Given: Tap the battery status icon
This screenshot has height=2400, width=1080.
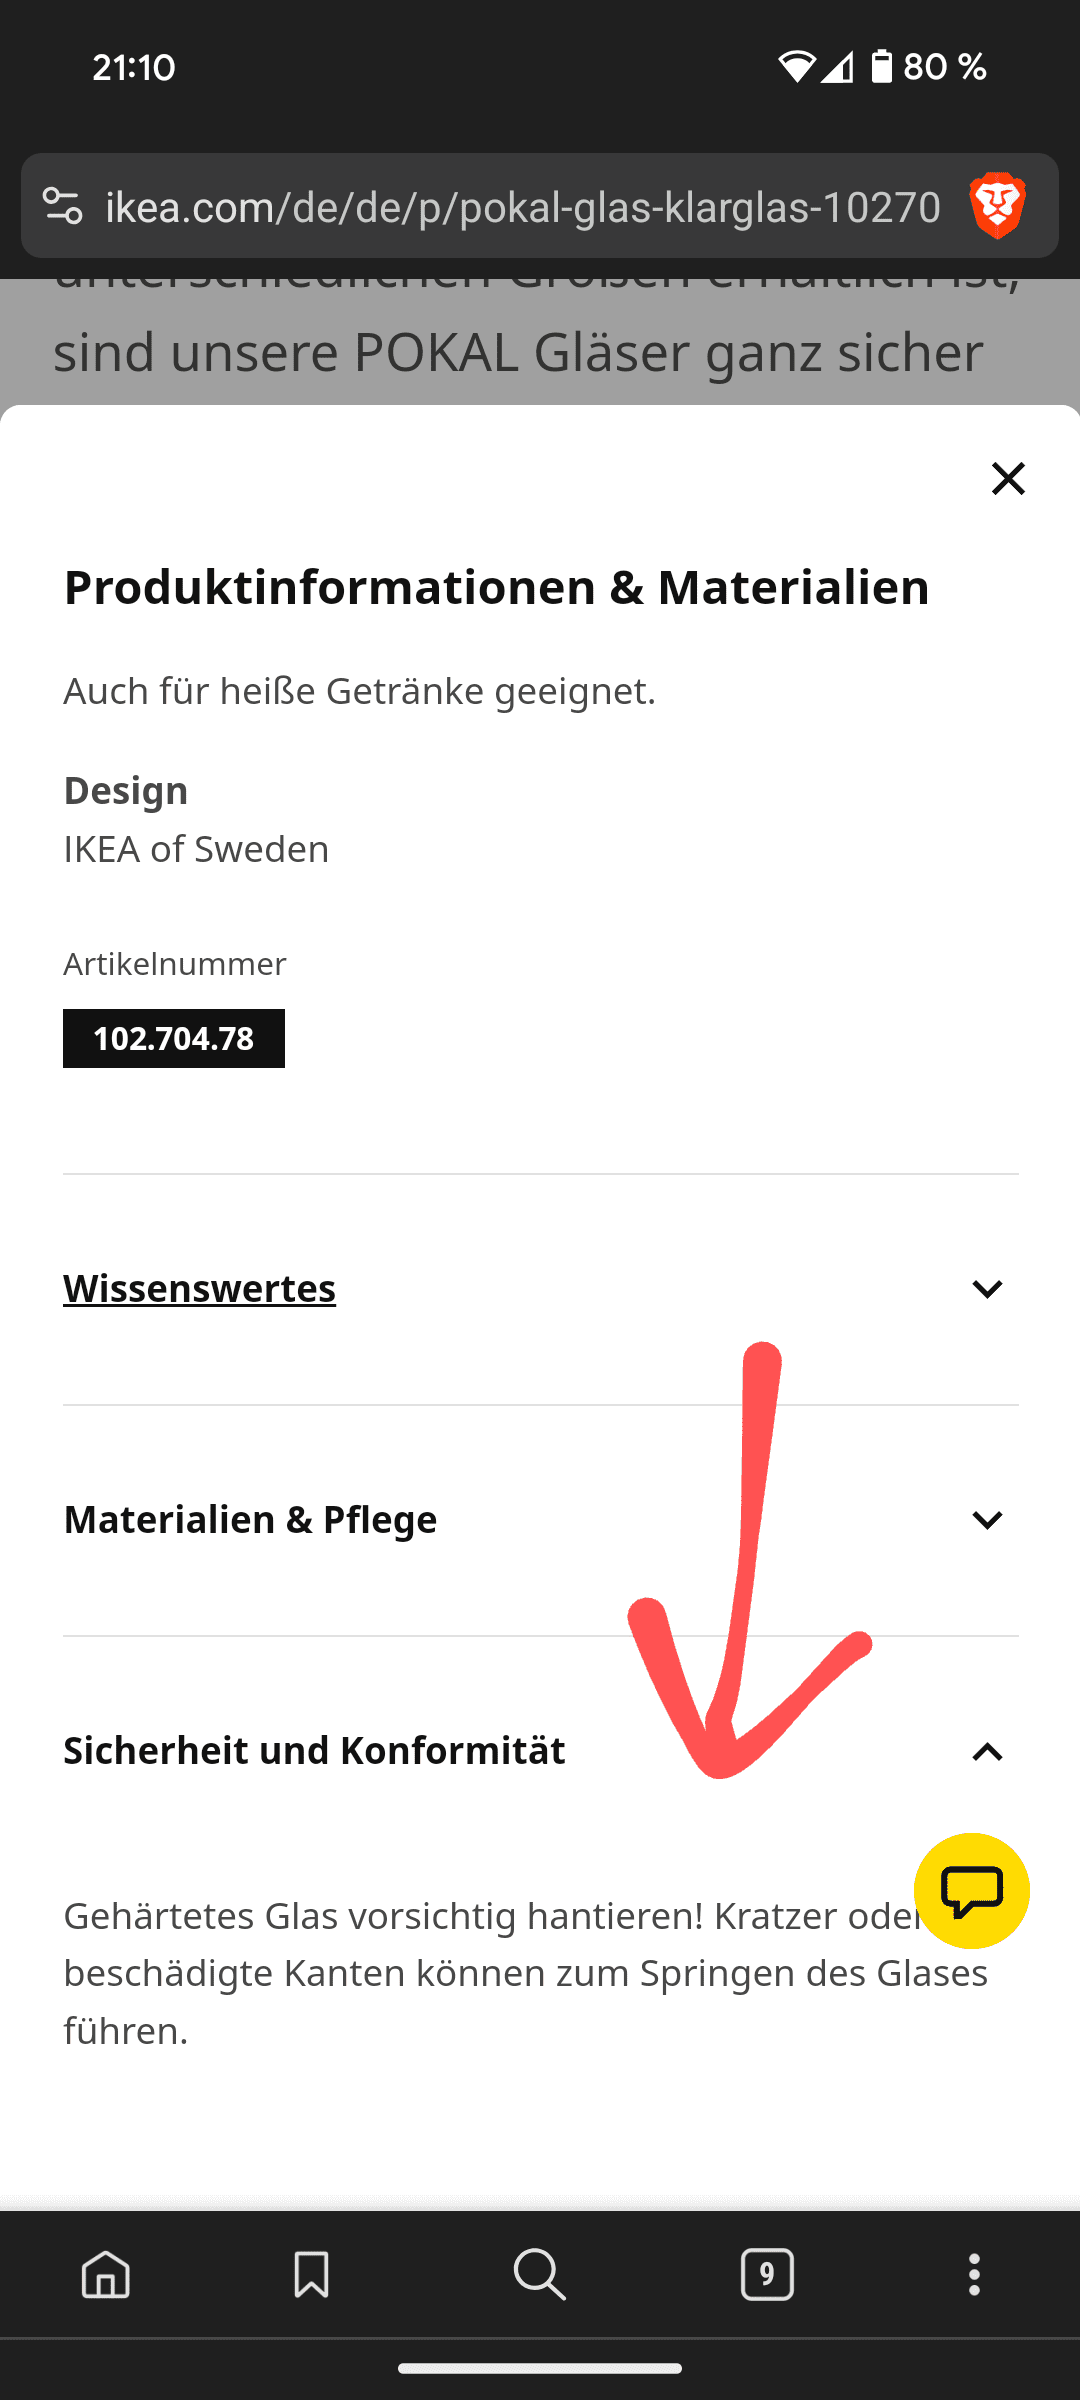Looking at the screenshot, I should coord(881,67).
